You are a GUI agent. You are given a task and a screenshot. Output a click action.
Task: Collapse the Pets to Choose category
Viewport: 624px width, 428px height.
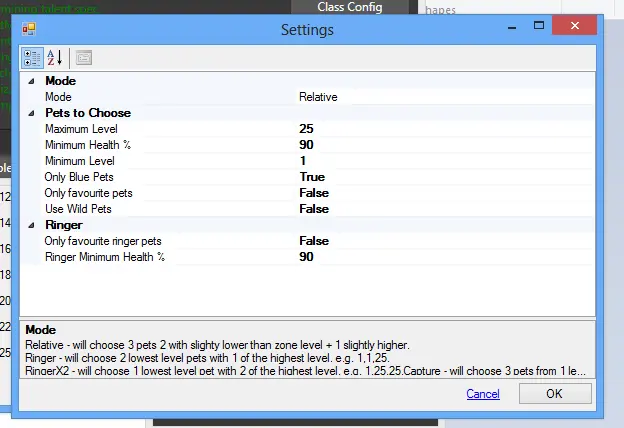tap(30, 113)
